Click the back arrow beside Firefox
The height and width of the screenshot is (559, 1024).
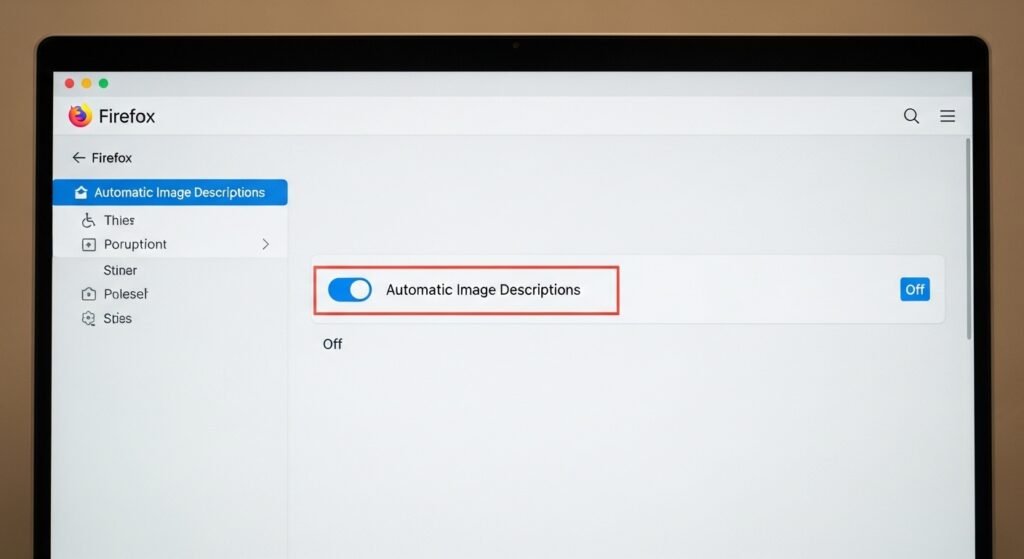click(x=78, y=158)
